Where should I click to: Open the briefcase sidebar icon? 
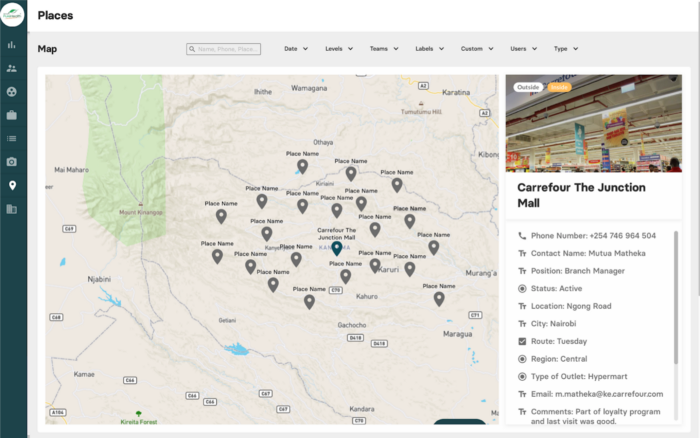pyautogui.click(x=12, y=115)
